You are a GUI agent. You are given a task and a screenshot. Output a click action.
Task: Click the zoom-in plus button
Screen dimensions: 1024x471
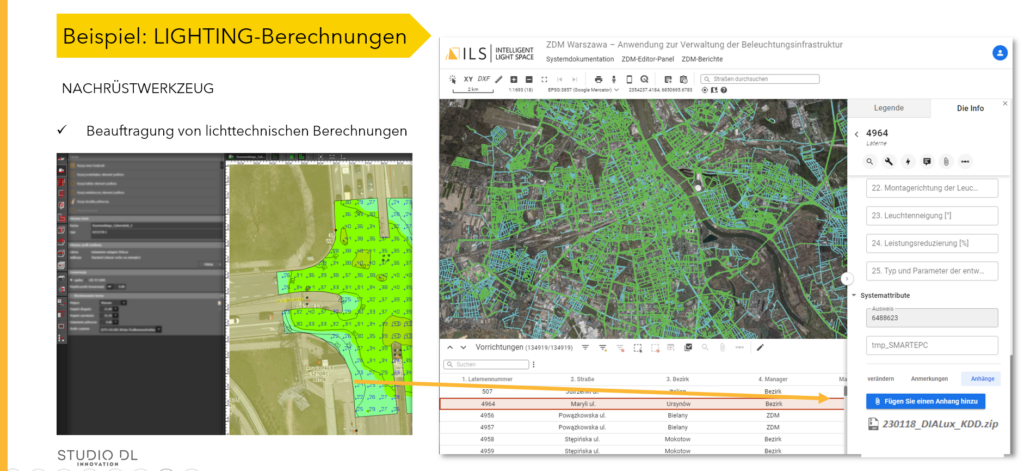pyautogui.click(x=514, y=79)
